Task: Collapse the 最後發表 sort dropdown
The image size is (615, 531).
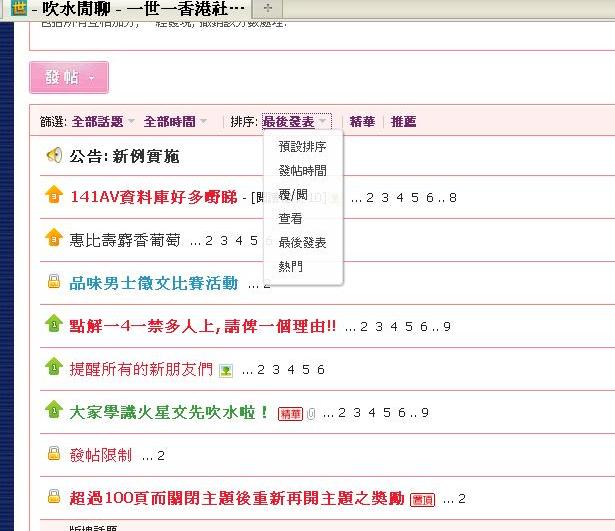Action: tap(295, 122)
